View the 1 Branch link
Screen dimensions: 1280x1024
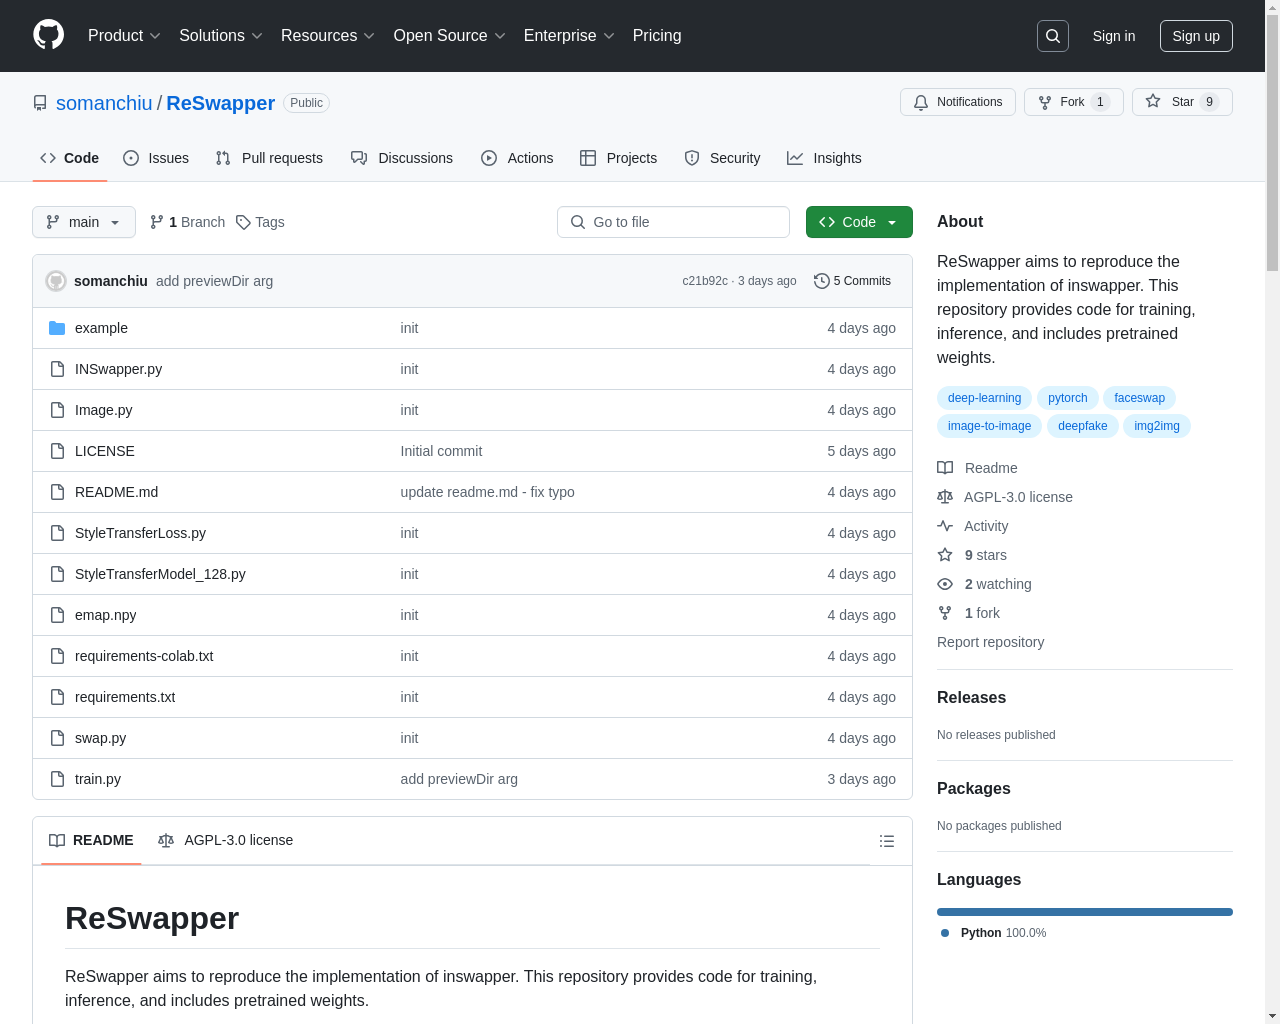coord(187,222)
